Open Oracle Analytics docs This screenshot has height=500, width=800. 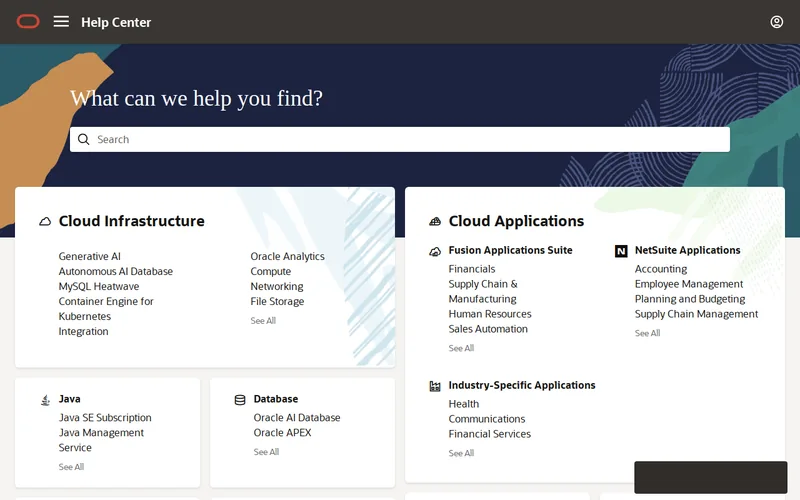click(287, 256)
